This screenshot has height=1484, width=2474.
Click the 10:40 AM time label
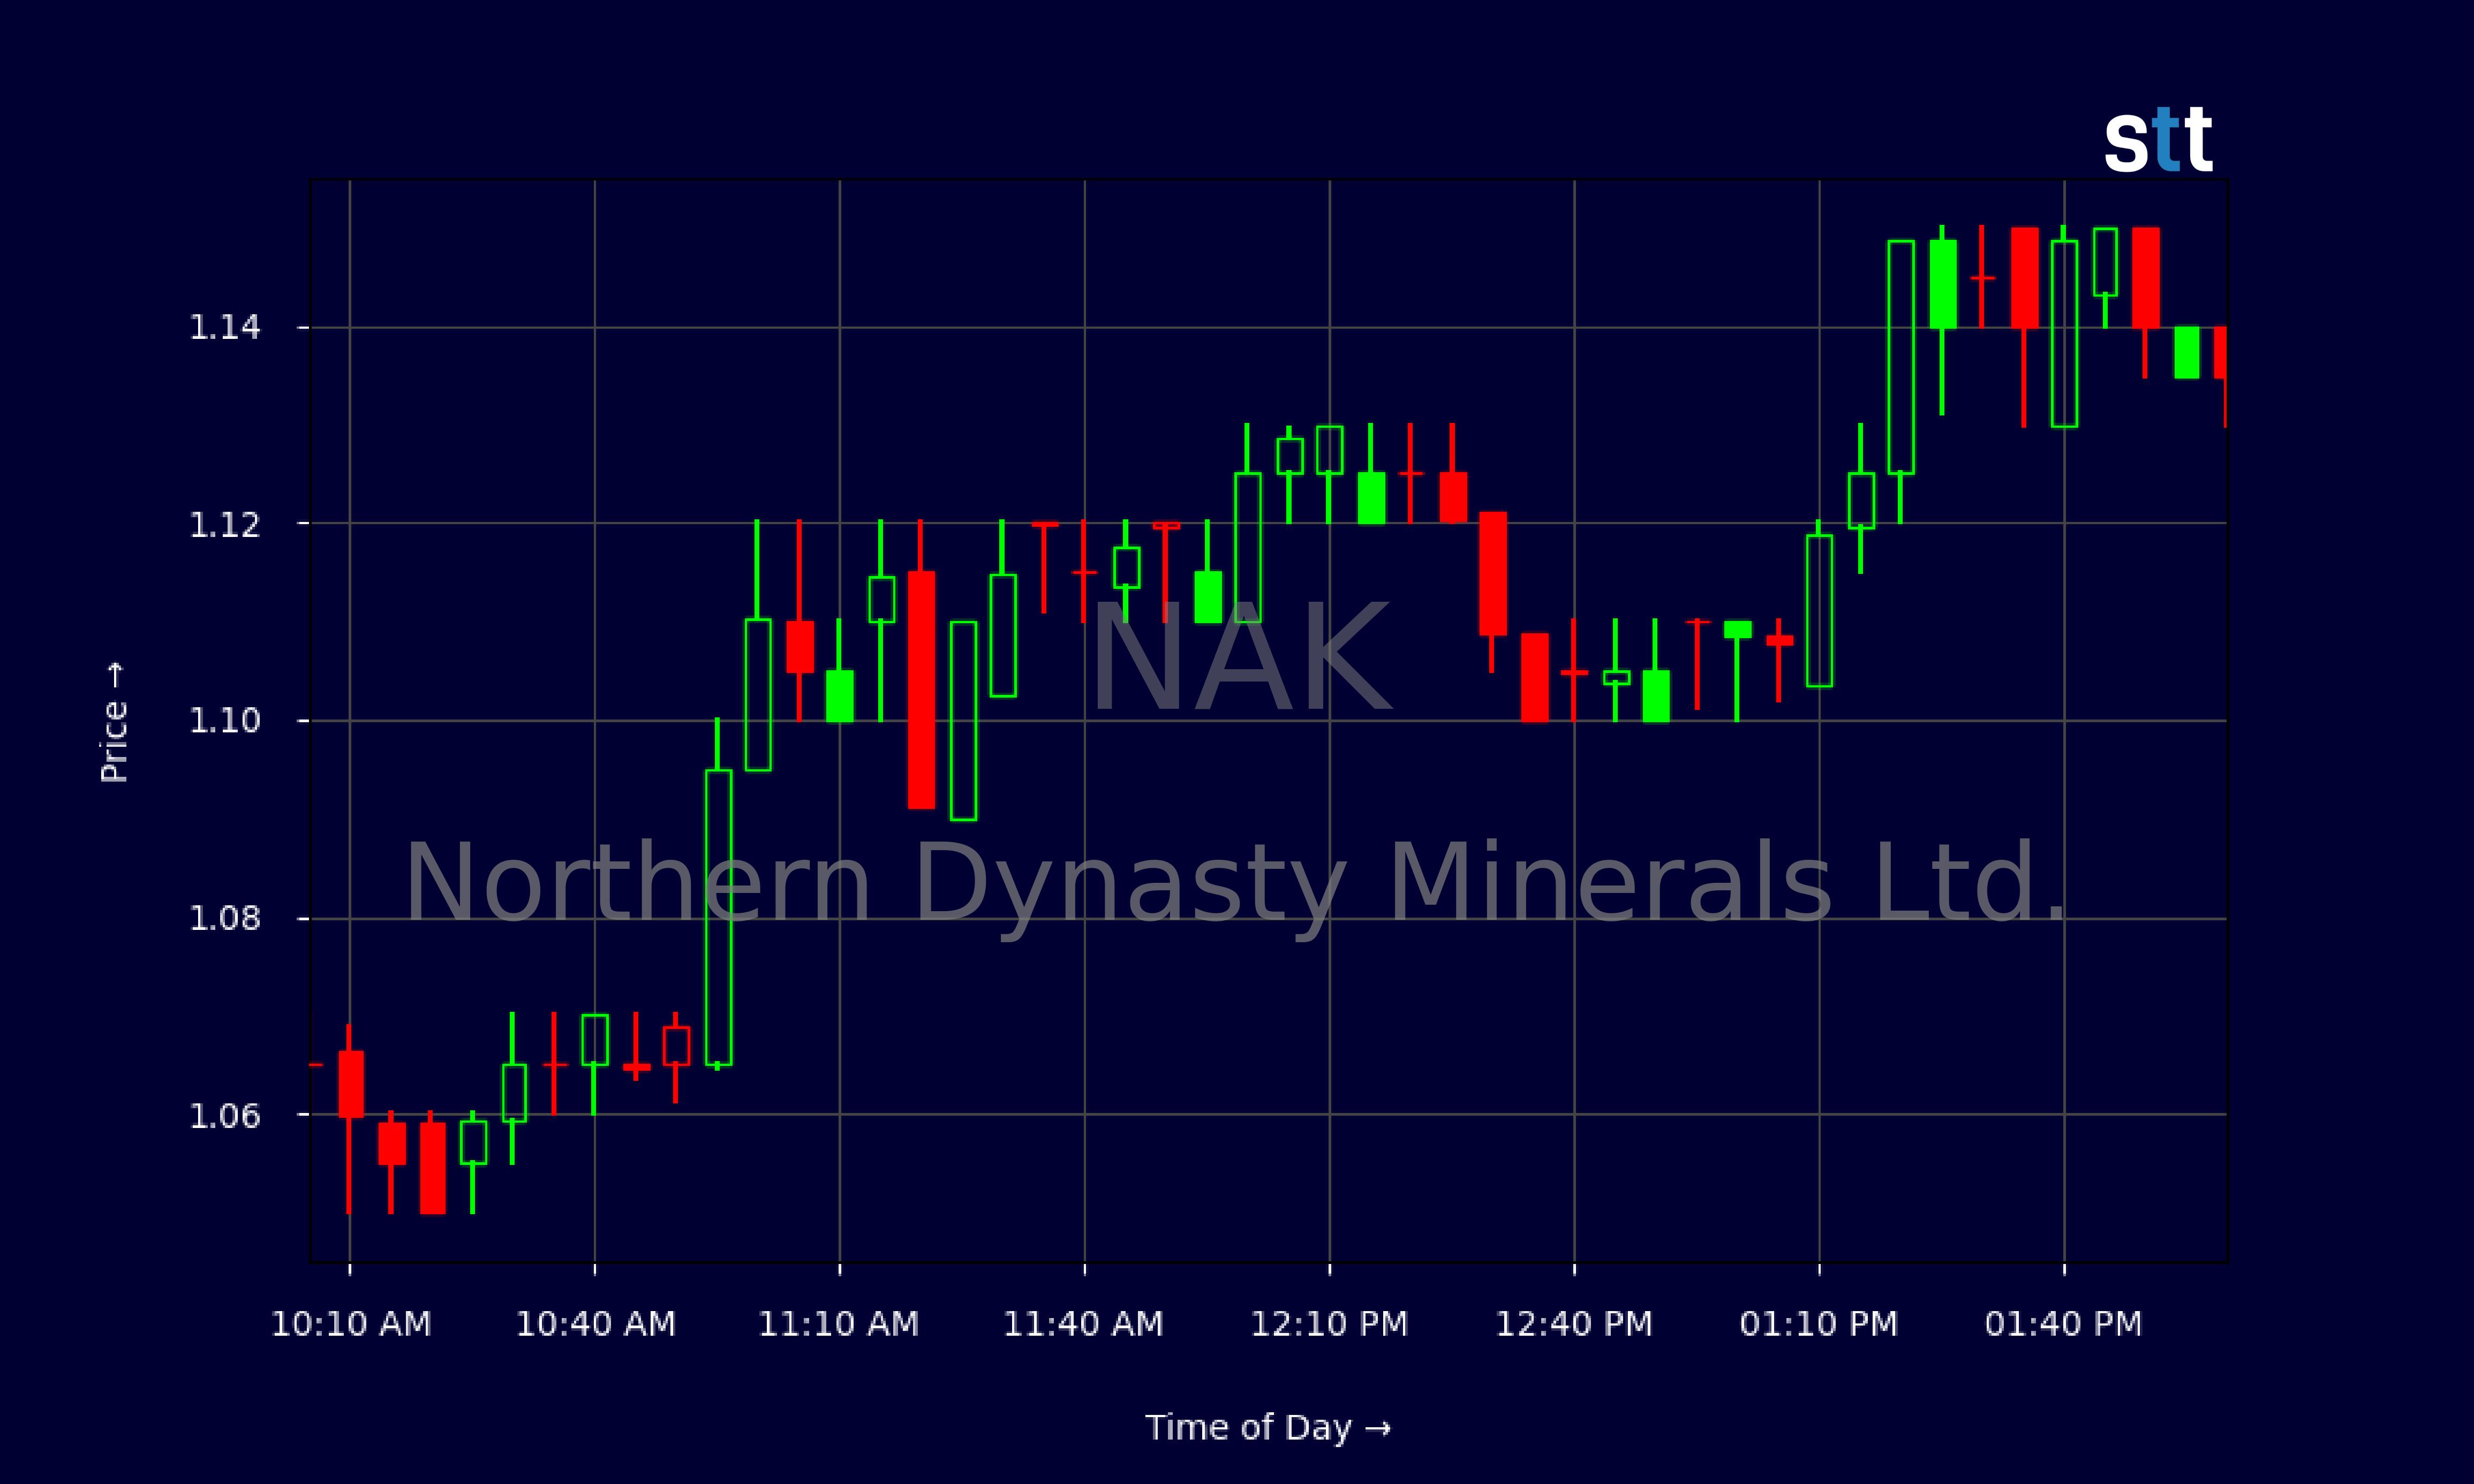596,1324
